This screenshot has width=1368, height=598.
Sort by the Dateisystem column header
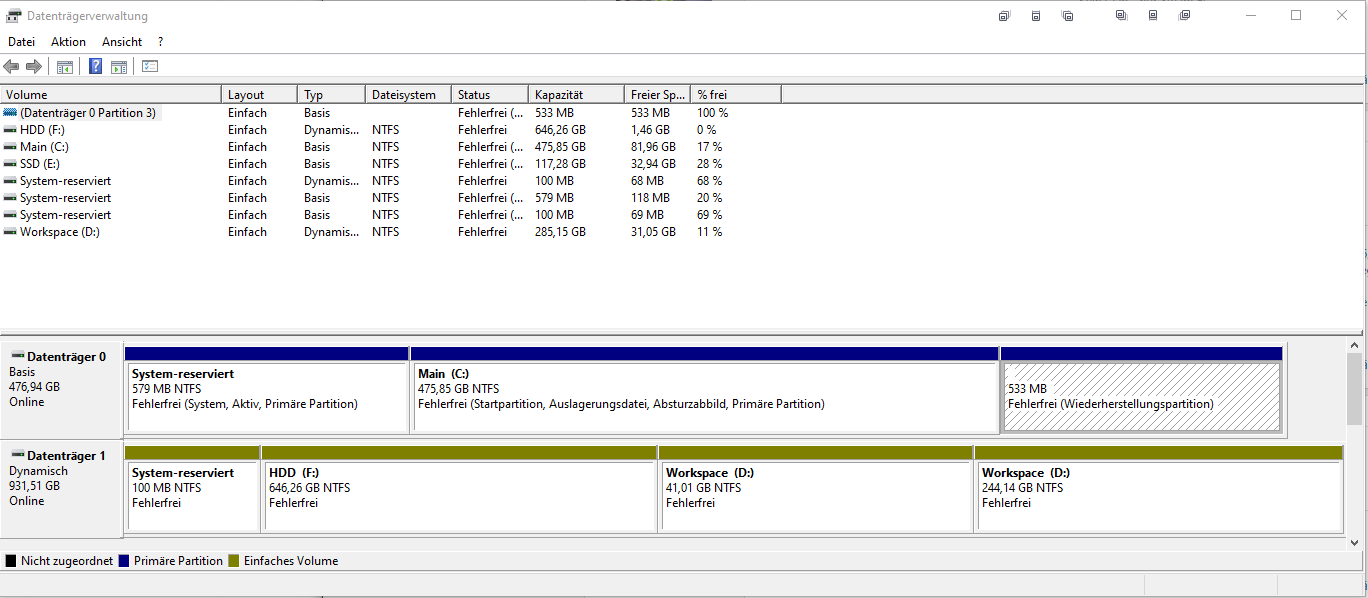tap(408, 94)
